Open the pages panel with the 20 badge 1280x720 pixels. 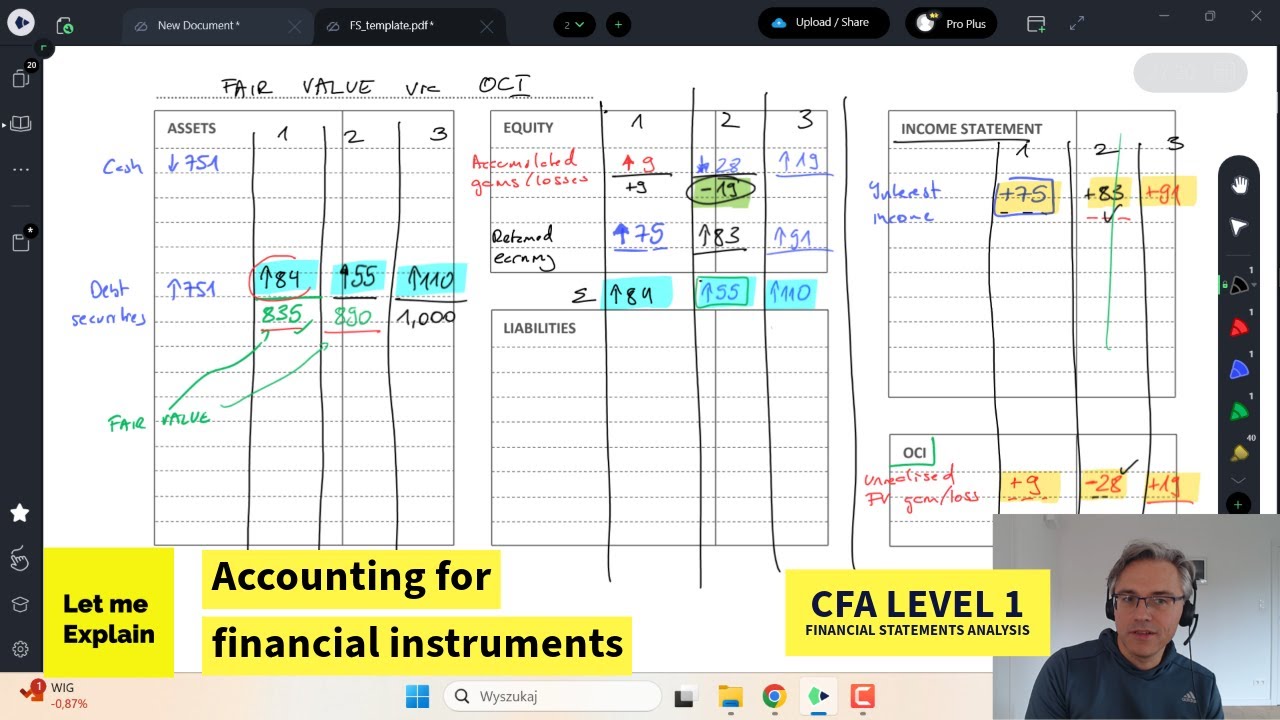(x=21, y=77)
